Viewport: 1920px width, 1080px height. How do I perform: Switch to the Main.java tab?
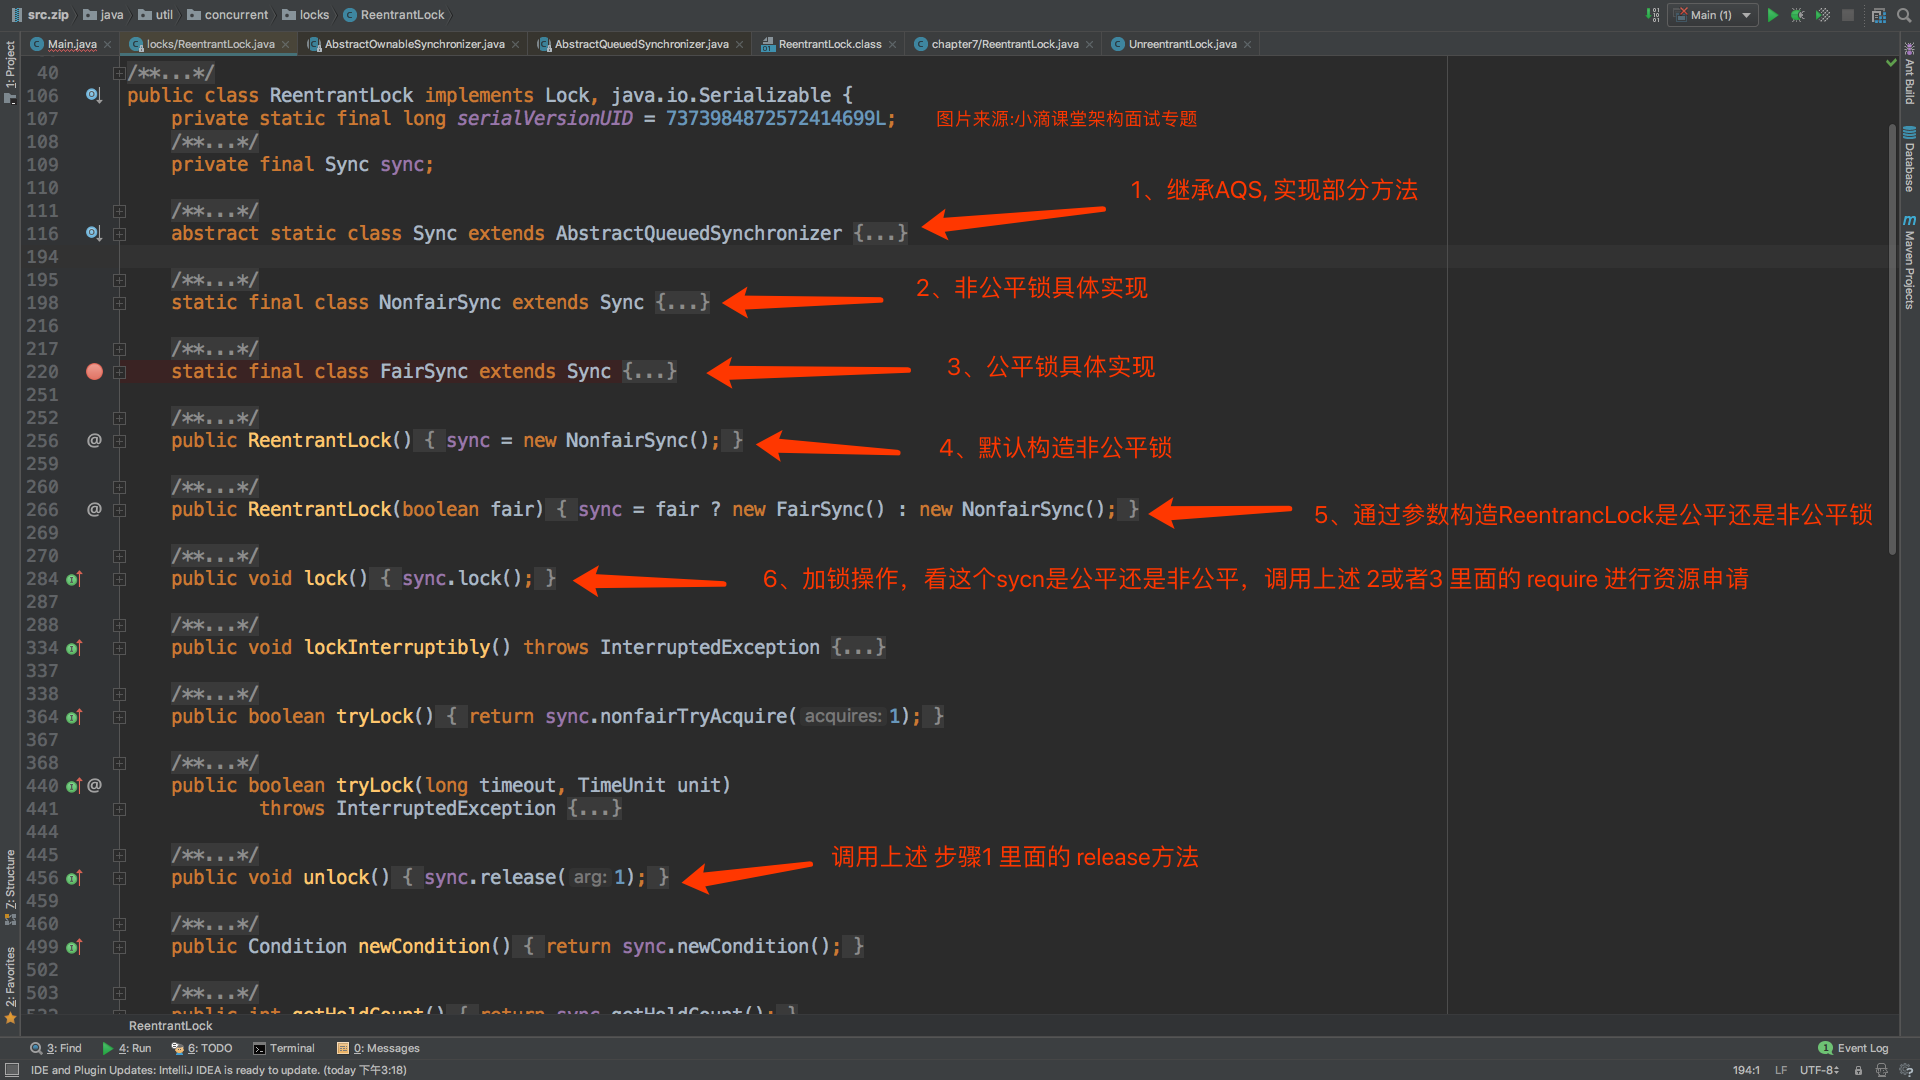[x=70, y=44]
